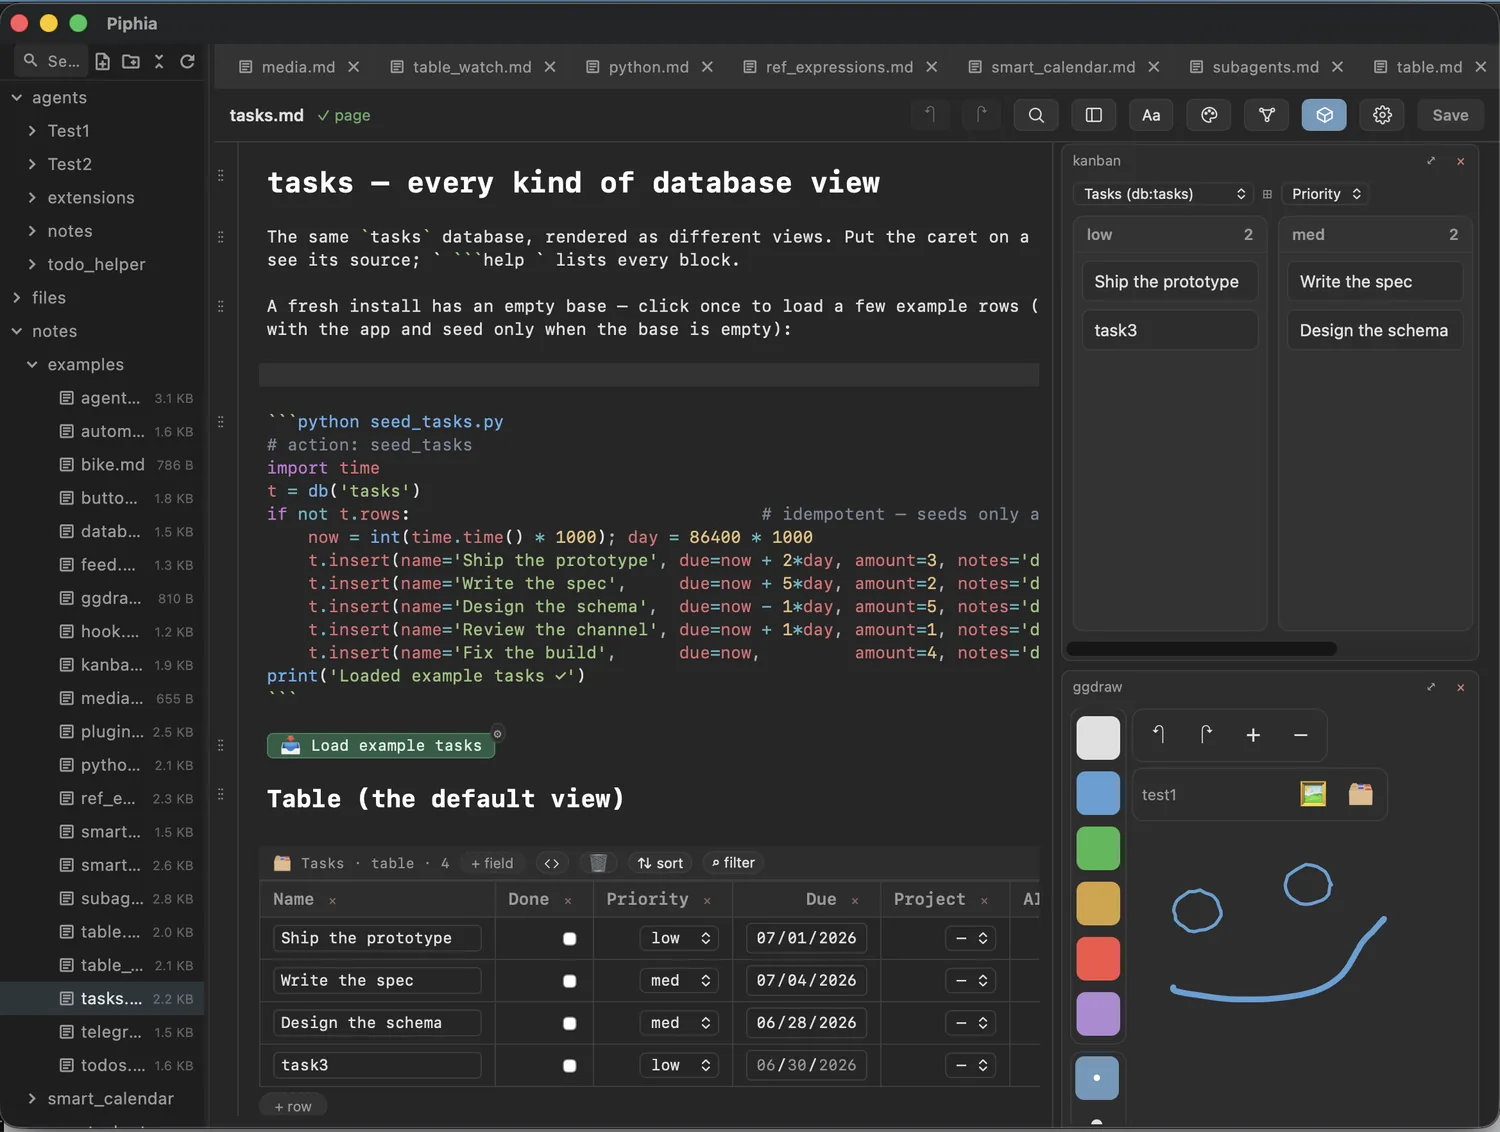Open the small gear on Load example tasks

[x=497, y=733]
